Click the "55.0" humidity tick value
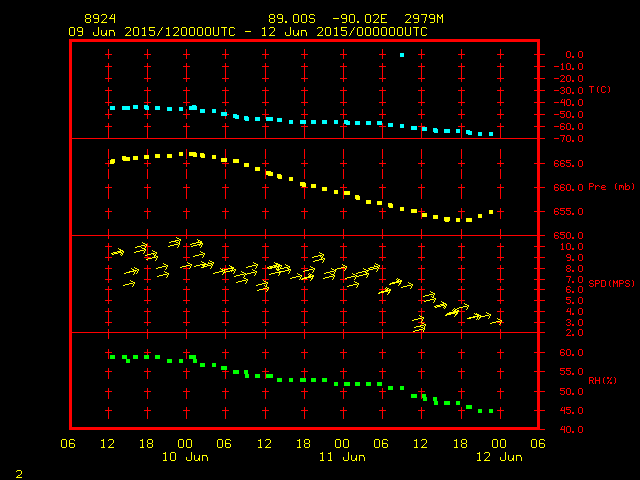The image size is (640, 480). tap(571, 372)
